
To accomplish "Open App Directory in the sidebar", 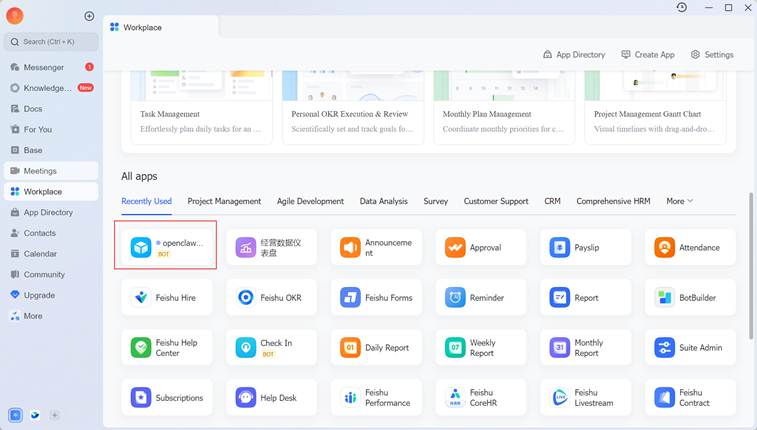I will [51, 212].
